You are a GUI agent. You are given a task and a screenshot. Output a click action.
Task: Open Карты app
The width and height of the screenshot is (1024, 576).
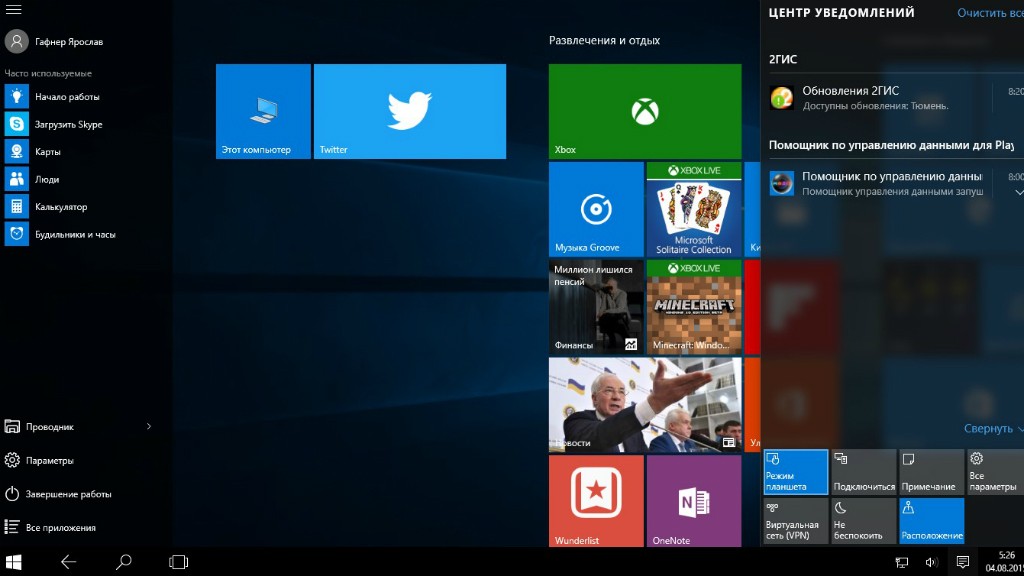tap(33, 152)
